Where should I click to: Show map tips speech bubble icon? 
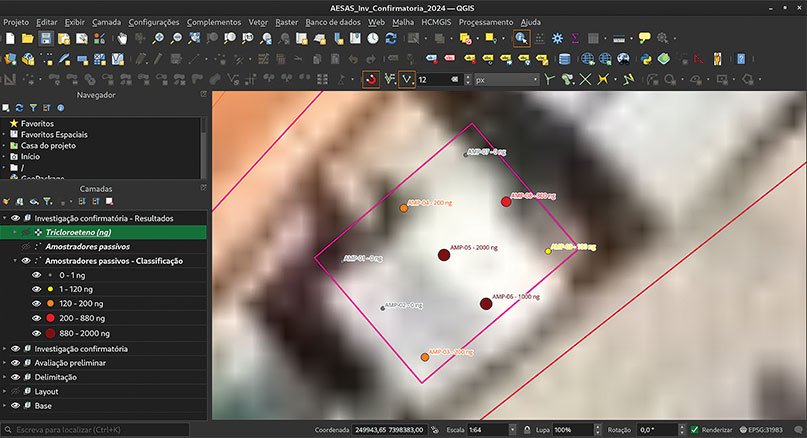[644, 38]
